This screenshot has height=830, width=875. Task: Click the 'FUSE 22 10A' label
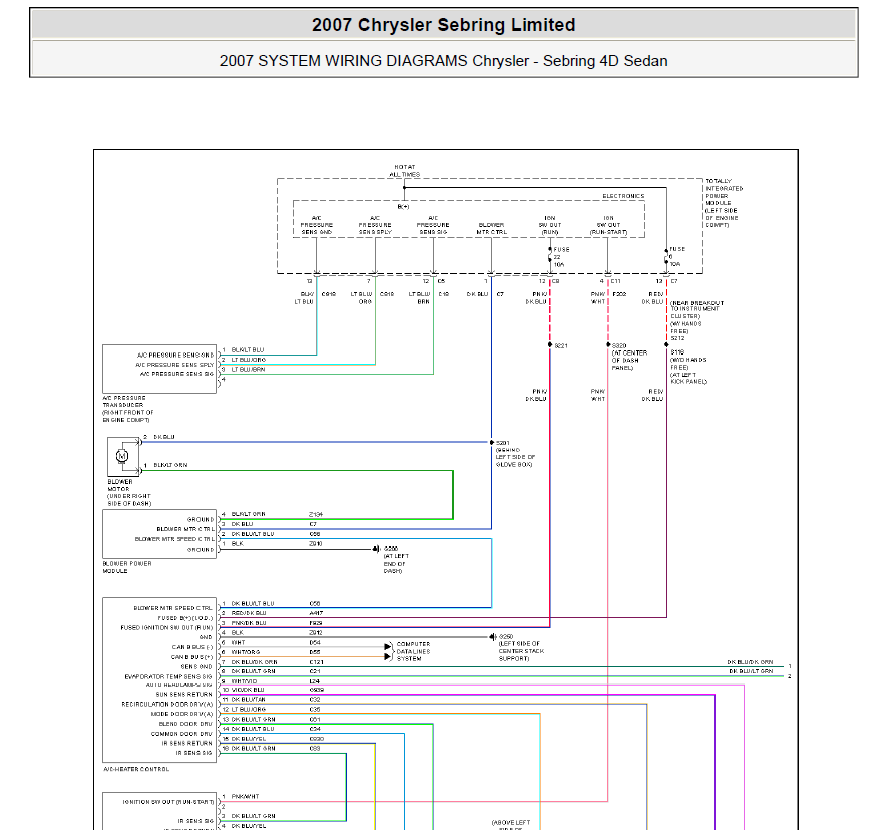tap(561, 257)
